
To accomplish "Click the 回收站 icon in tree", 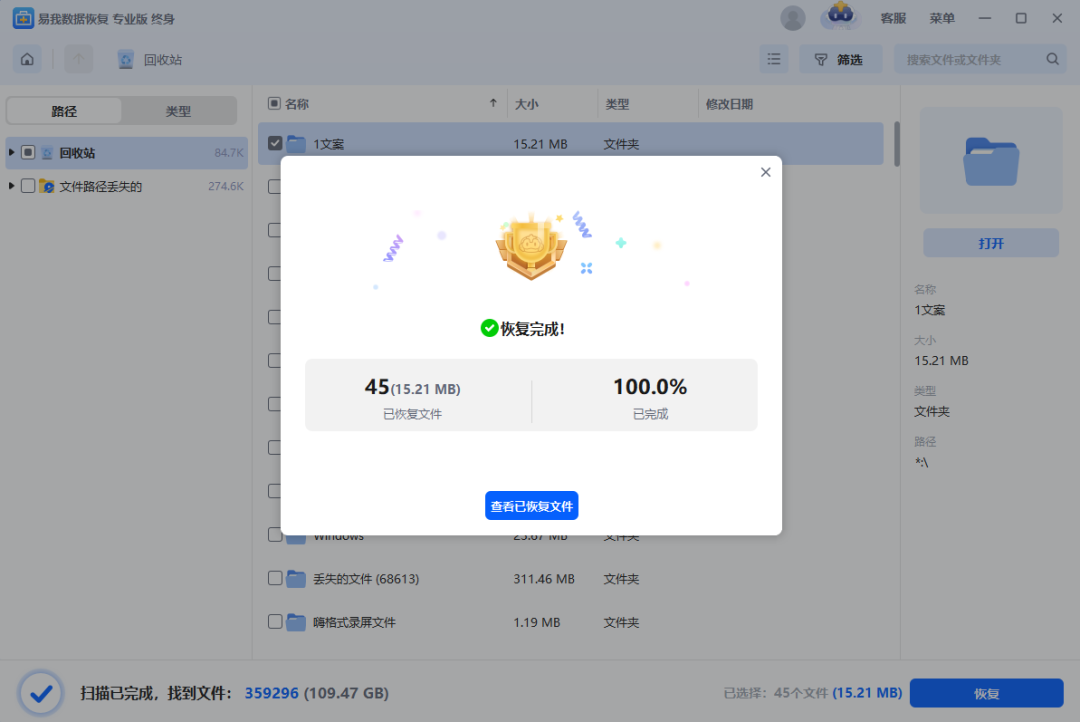I will pos(47,153).
